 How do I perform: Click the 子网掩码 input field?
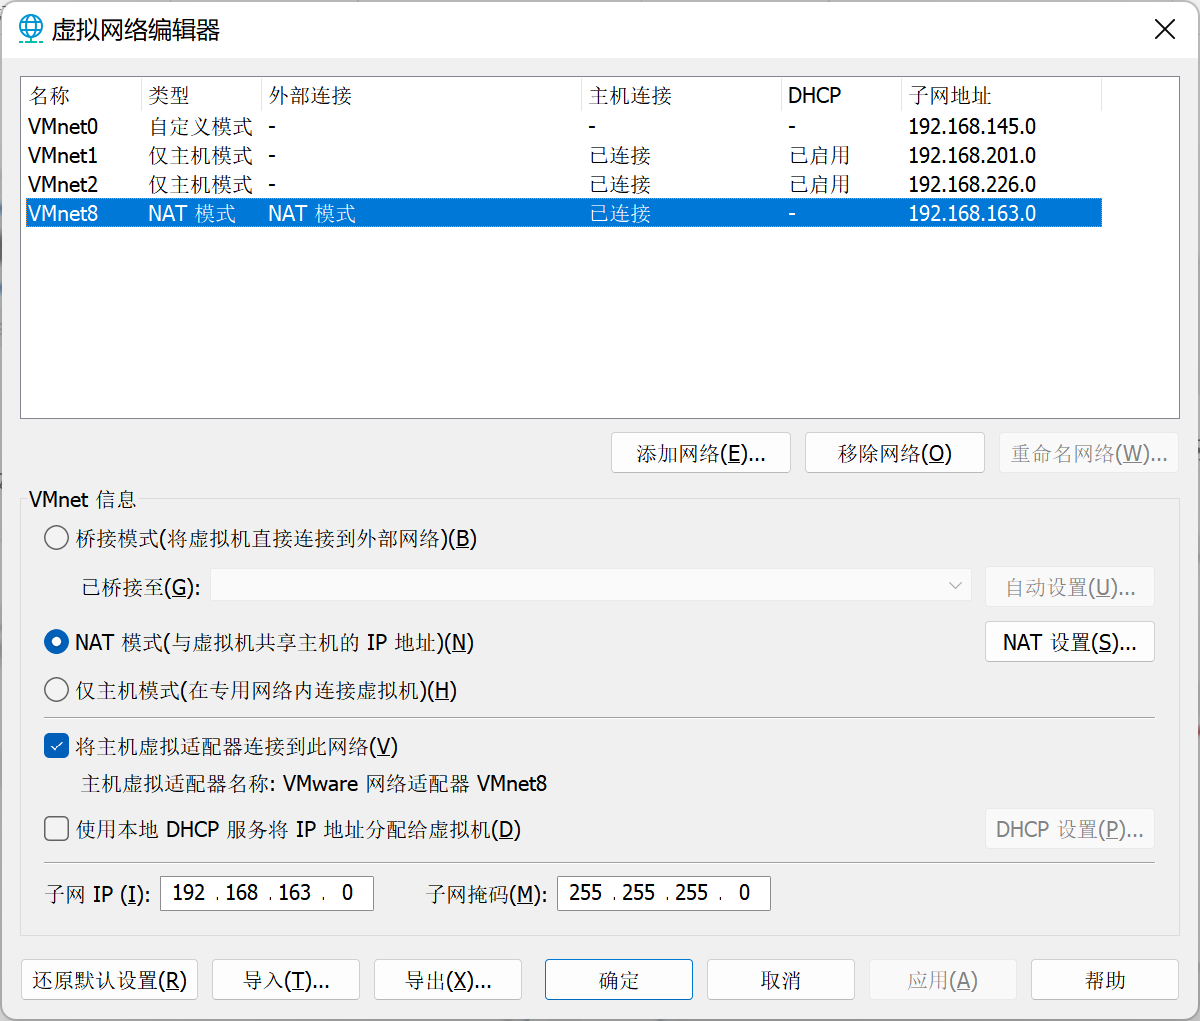[x=664, y=893]
